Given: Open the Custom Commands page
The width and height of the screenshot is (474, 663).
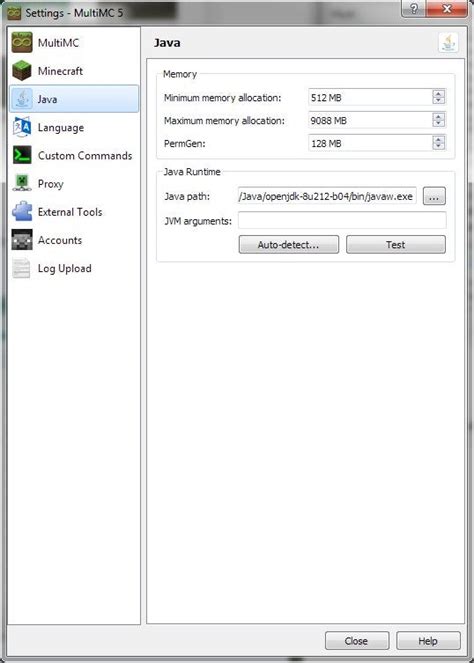Looking at the screenshot, I should click(74, 155).
